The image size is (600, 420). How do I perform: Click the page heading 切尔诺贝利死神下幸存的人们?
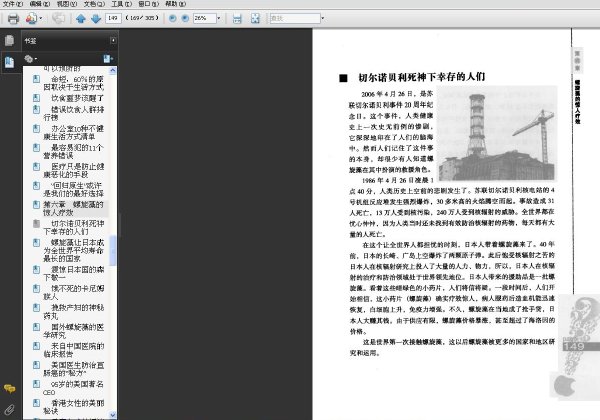[x=421, y=77]
